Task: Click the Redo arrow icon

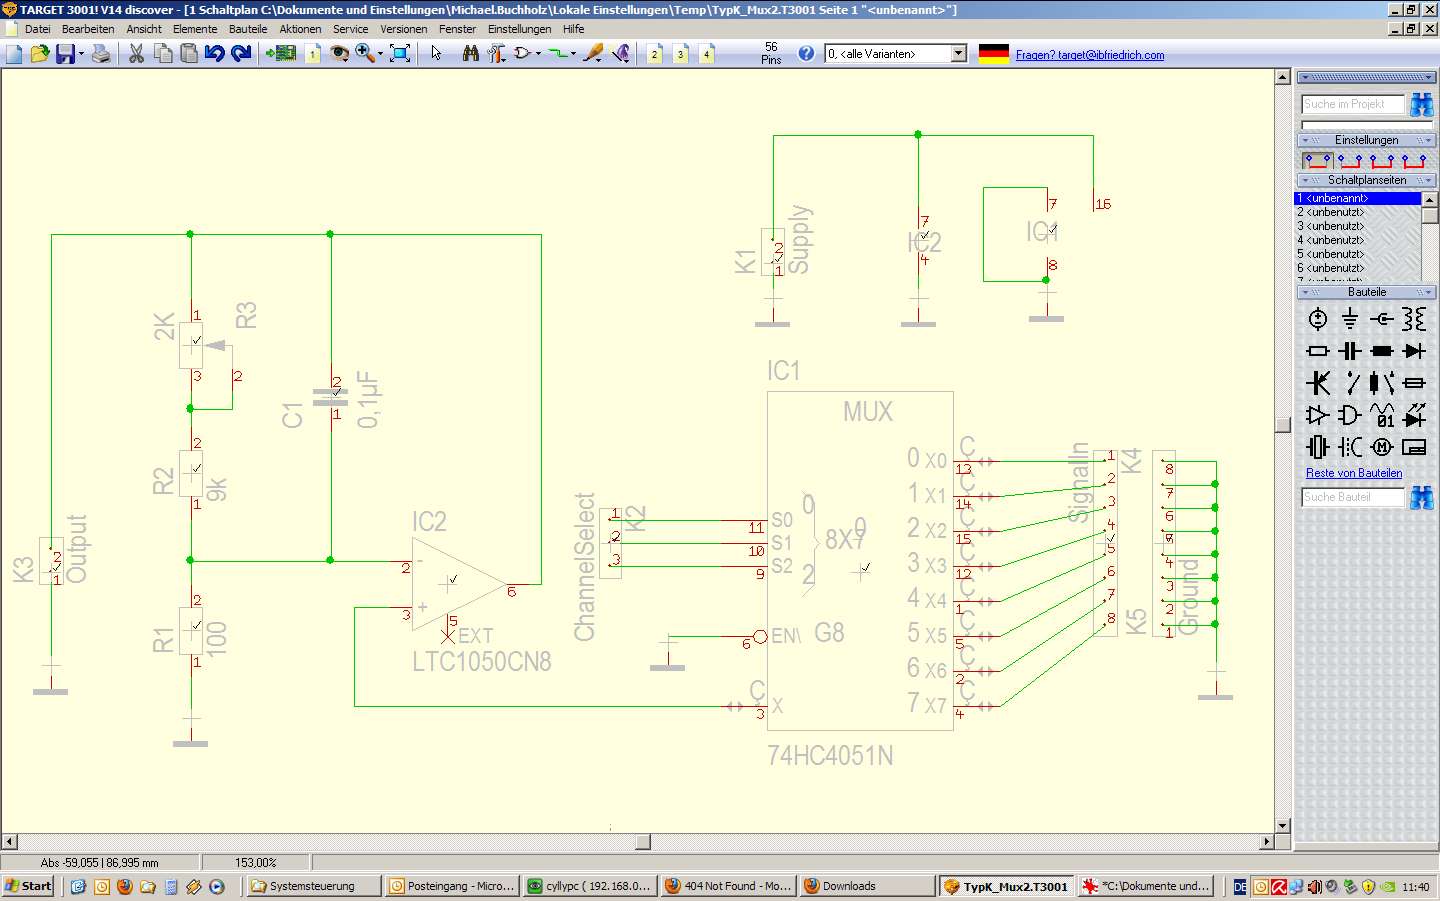Action: pos(241,54)
